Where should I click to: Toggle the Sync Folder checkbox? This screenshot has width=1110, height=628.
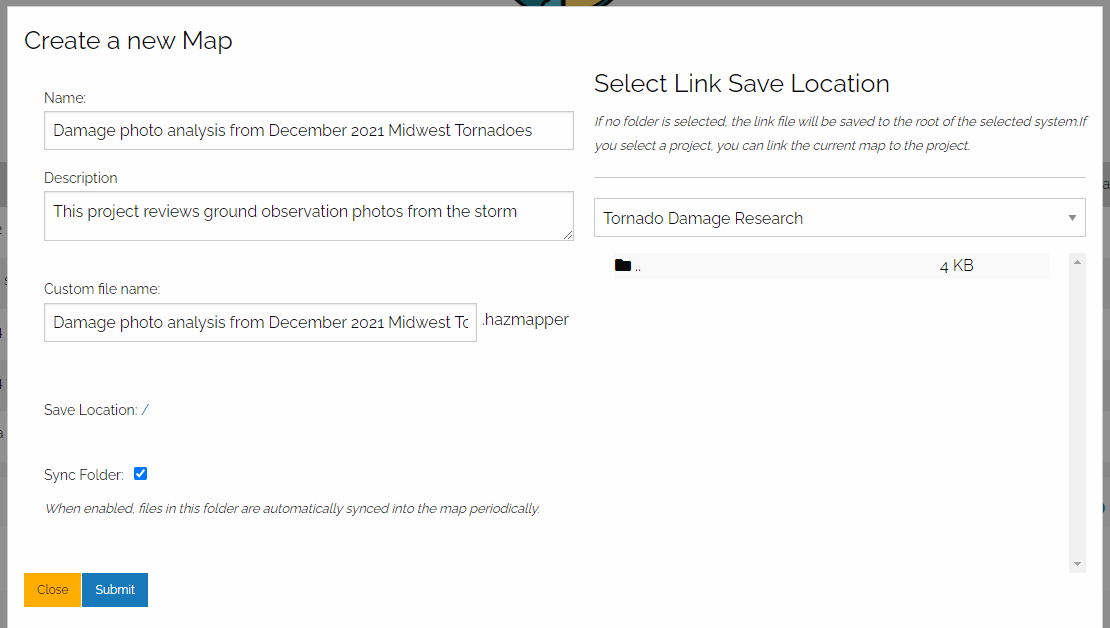pos(140,474)
